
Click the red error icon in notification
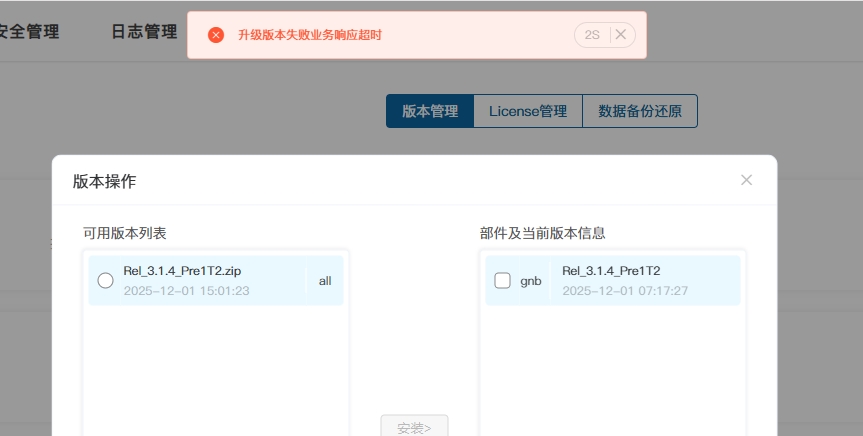[x=216, y=35]
